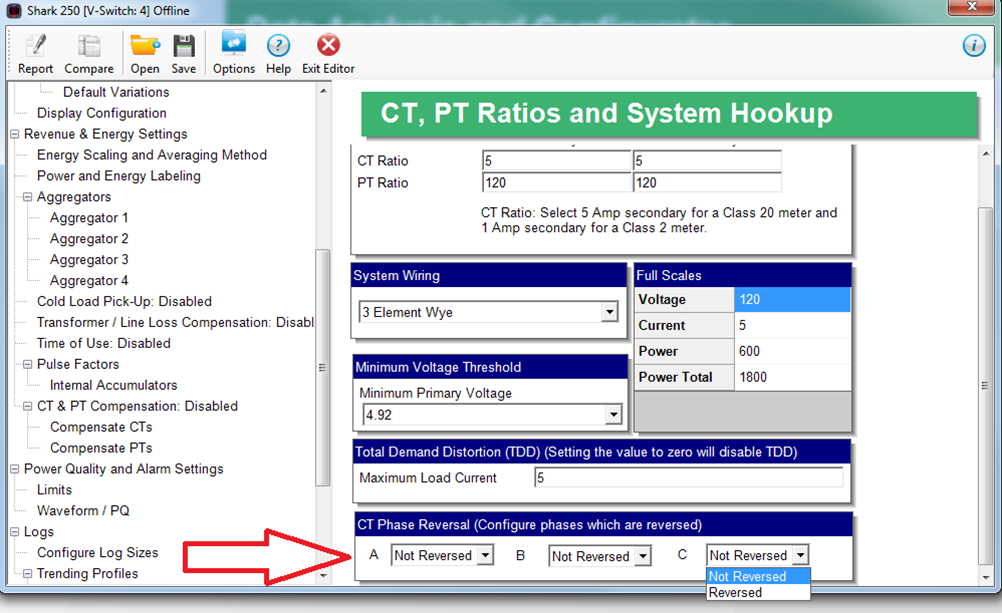Click the Compare toolbar icon
Viewport: 1002px width, 613px height.
89,54
